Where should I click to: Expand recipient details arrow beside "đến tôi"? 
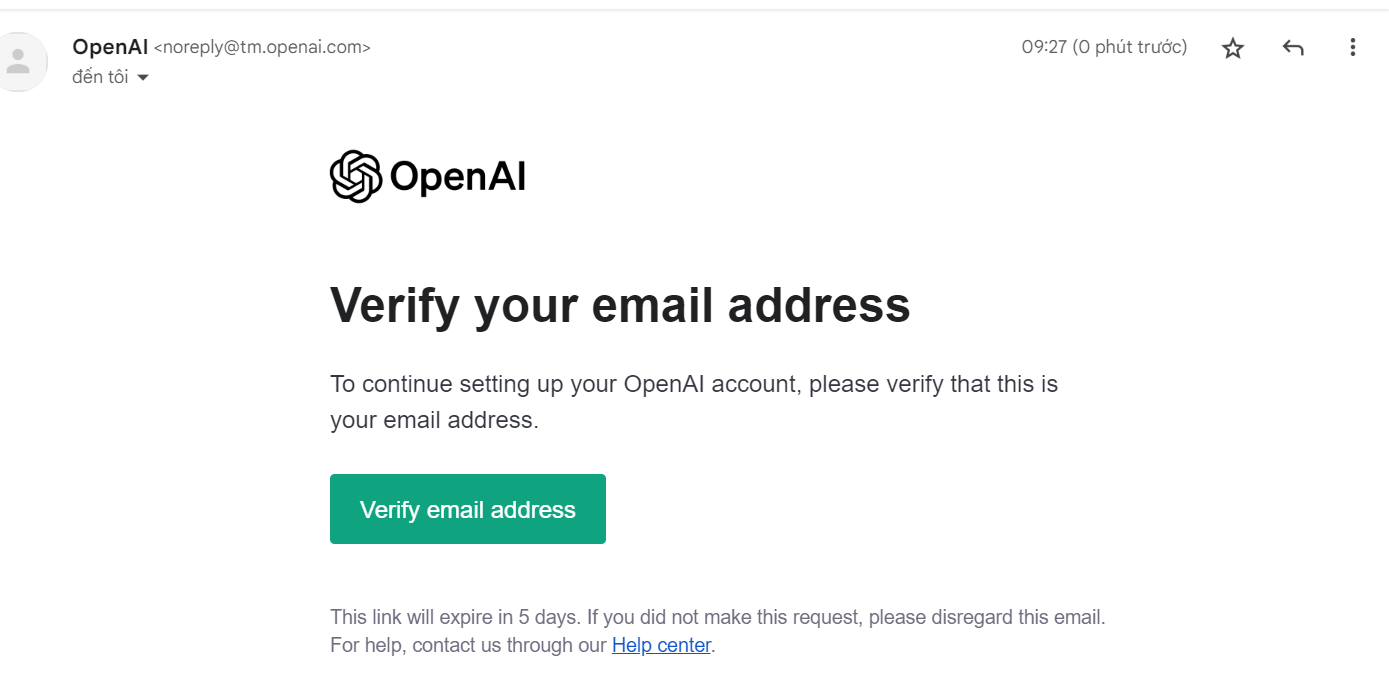coord(143,78)
